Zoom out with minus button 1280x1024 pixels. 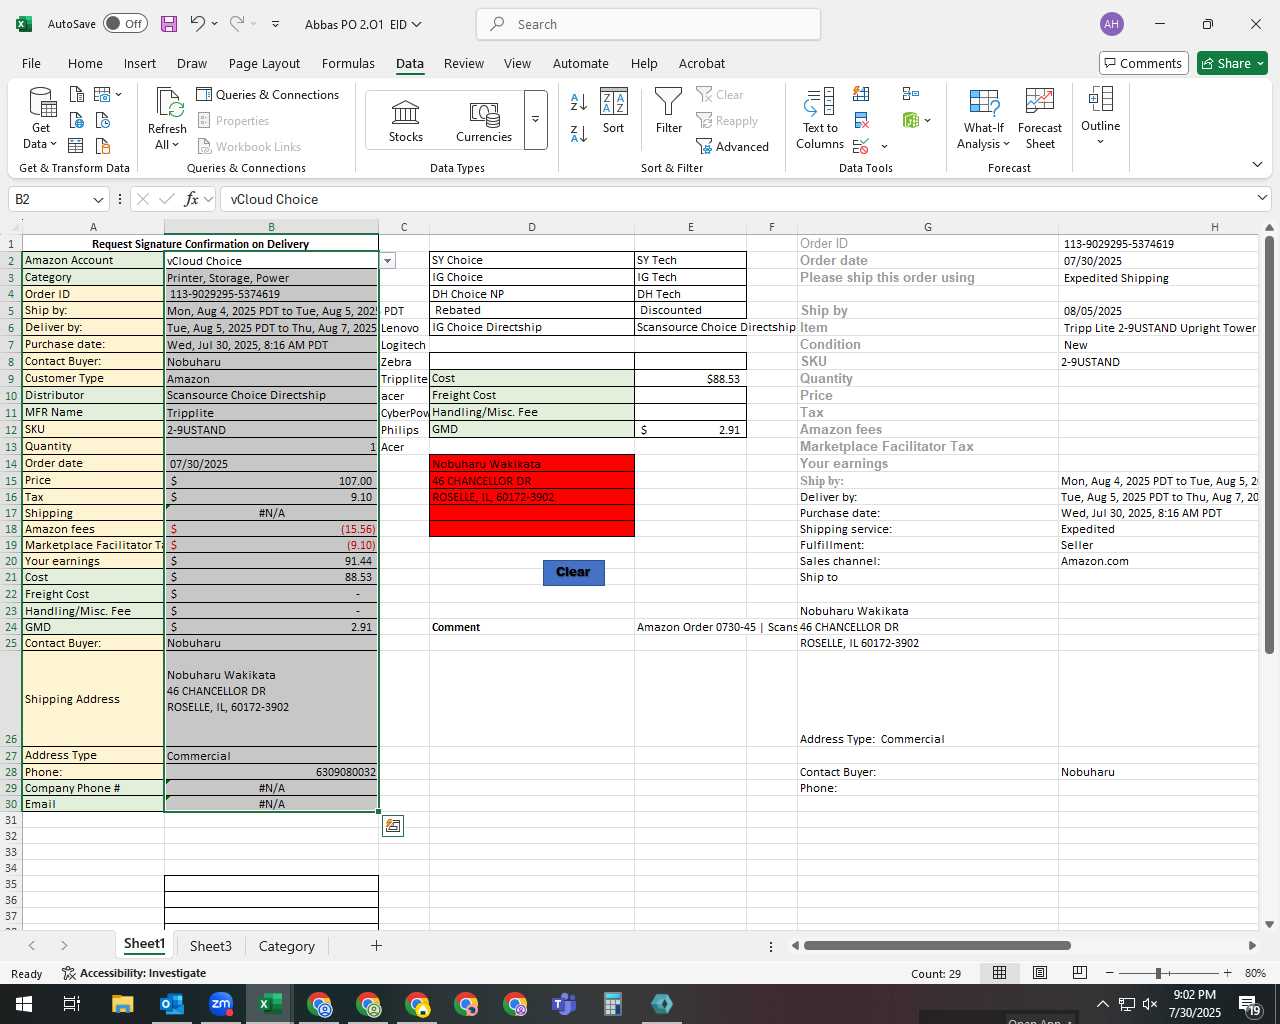[x=1109, y=973]
